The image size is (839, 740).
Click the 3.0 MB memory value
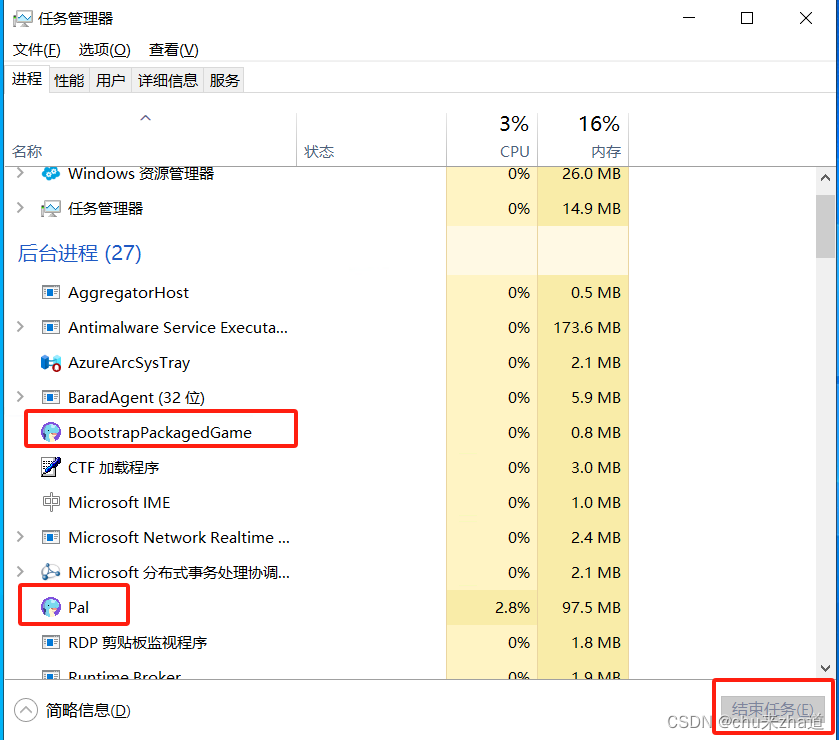(x=596, y=468)
